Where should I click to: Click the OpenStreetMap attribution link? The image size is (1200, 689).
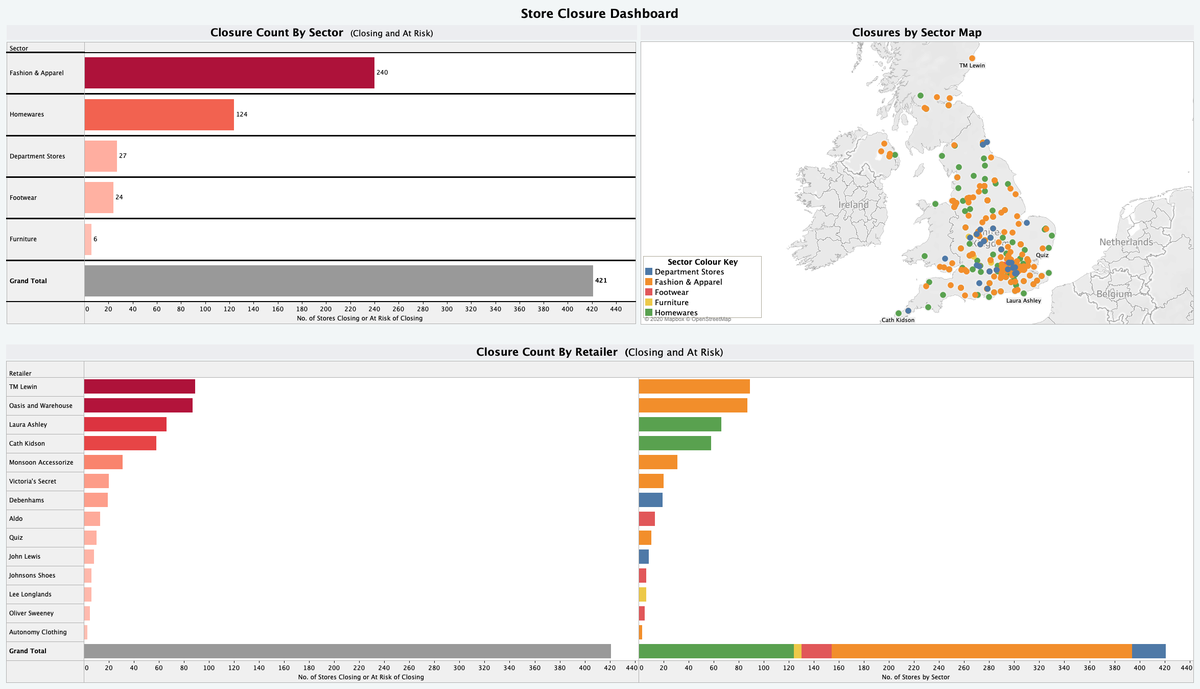tap(711, 319)
